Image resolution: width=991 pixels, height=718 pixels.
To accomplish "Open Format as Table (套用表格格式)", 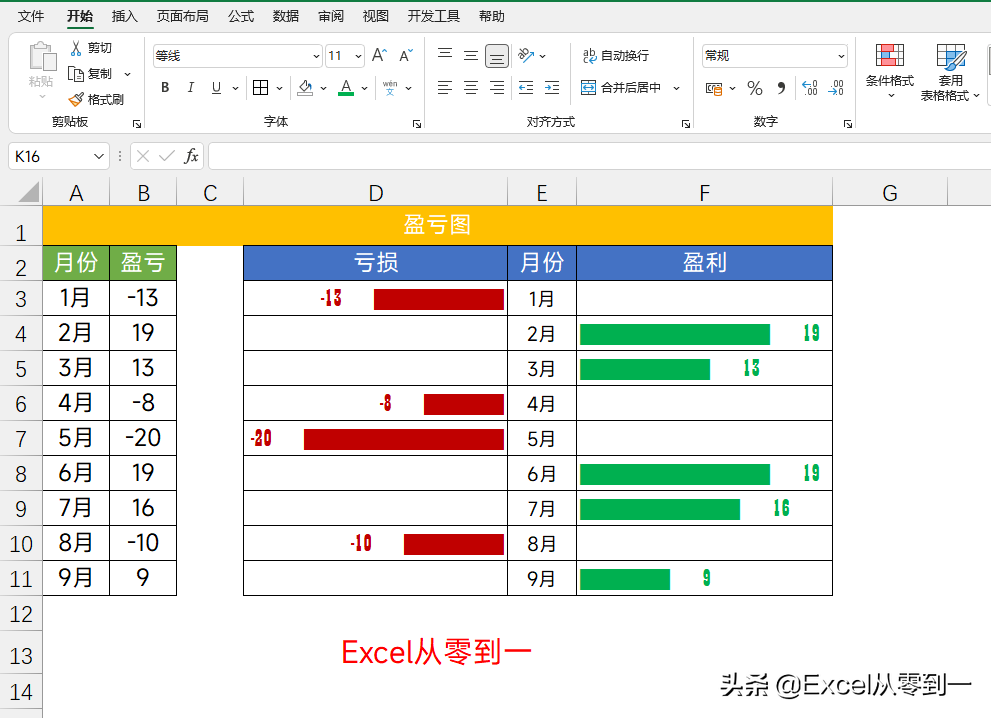I will click(x=950, y=72).
